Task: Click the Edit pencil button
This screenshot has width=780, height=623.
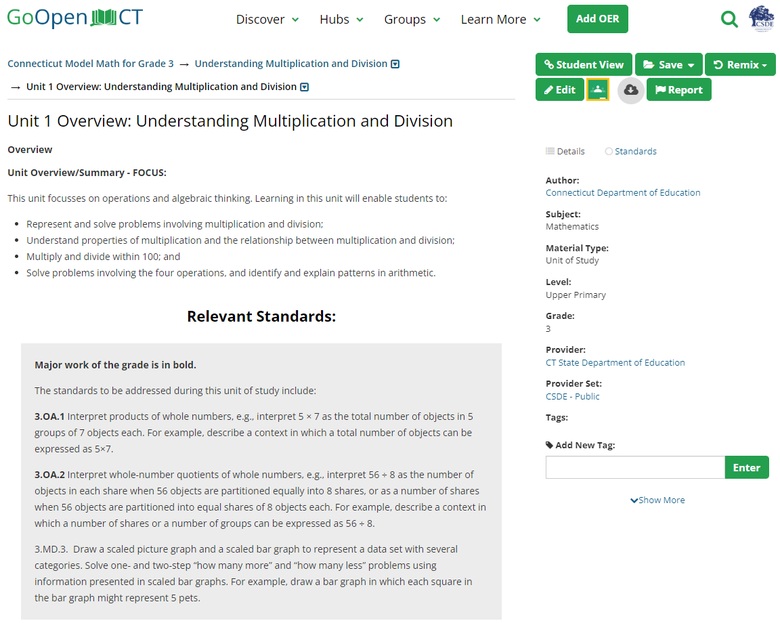Action: 559,90
